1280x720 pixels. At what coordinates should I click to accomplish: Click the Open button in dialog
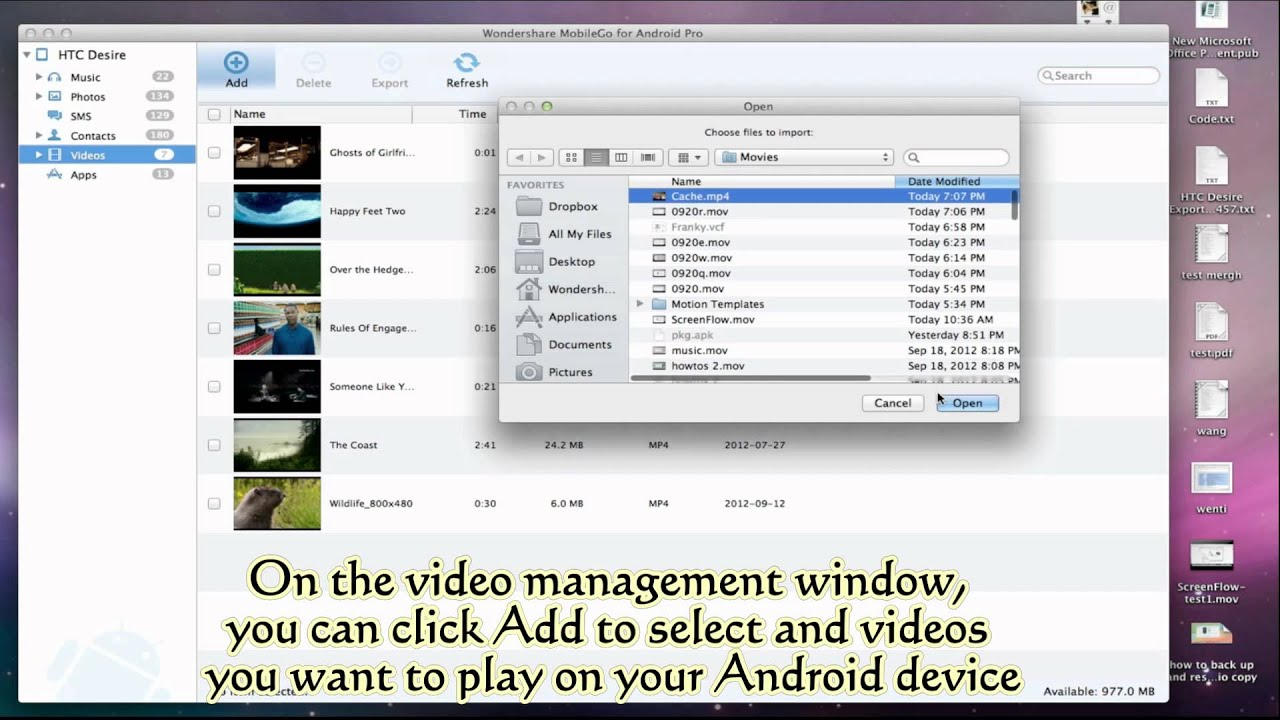point(967,403)
